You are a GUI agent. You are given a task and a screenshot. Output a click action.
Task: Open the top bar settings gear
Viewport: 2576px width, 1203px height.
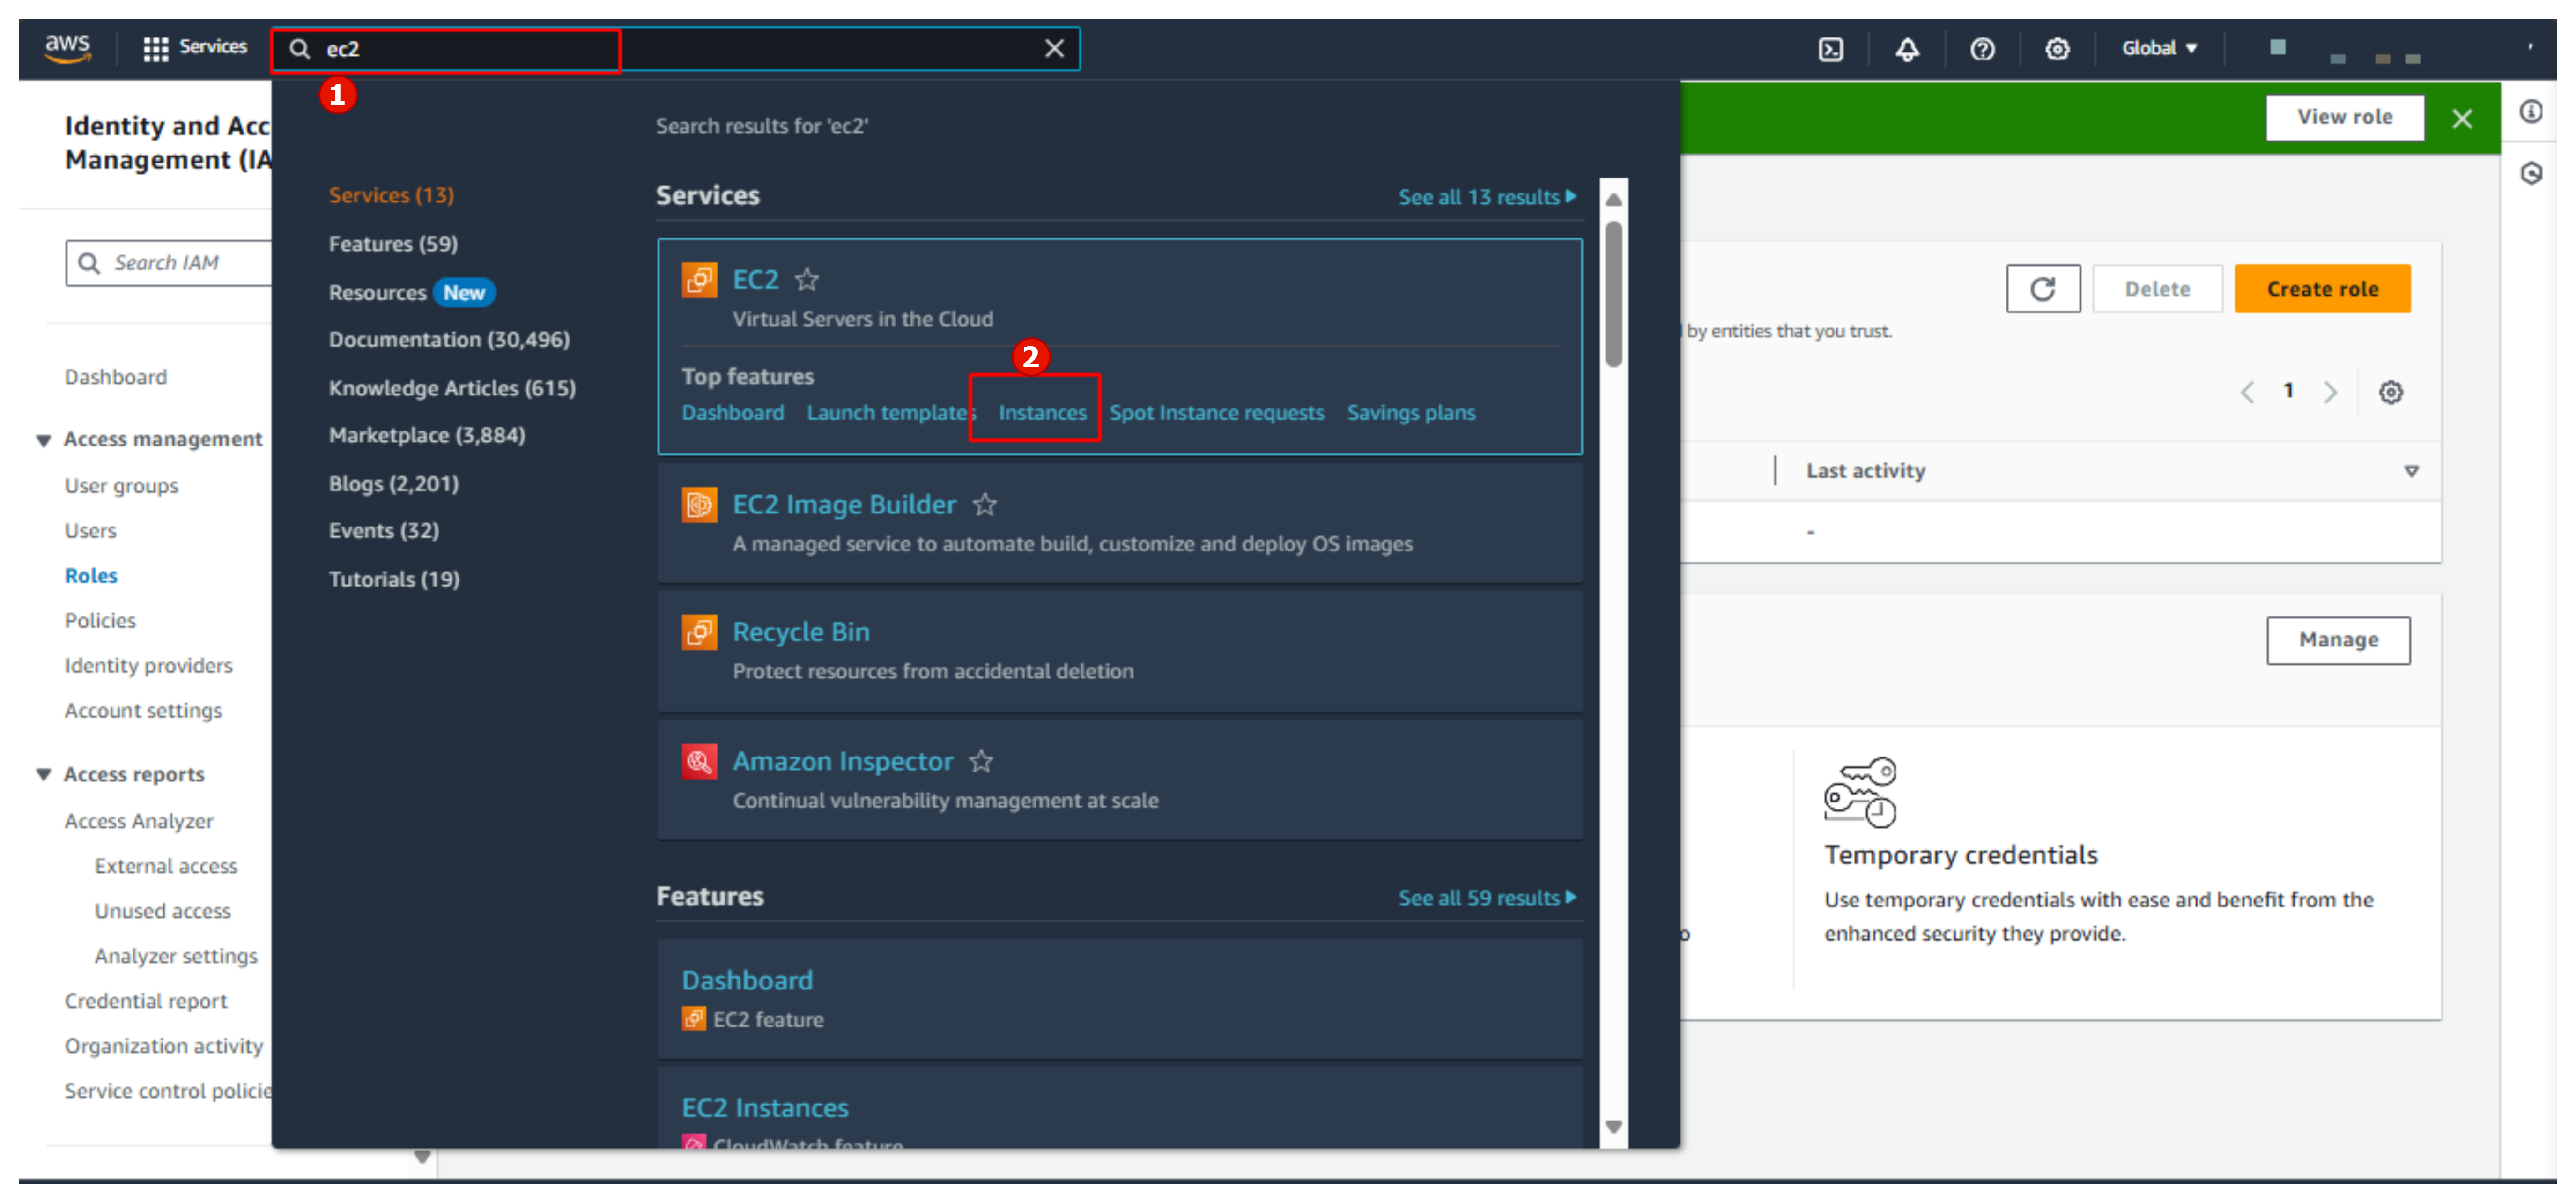point(2057,49)
